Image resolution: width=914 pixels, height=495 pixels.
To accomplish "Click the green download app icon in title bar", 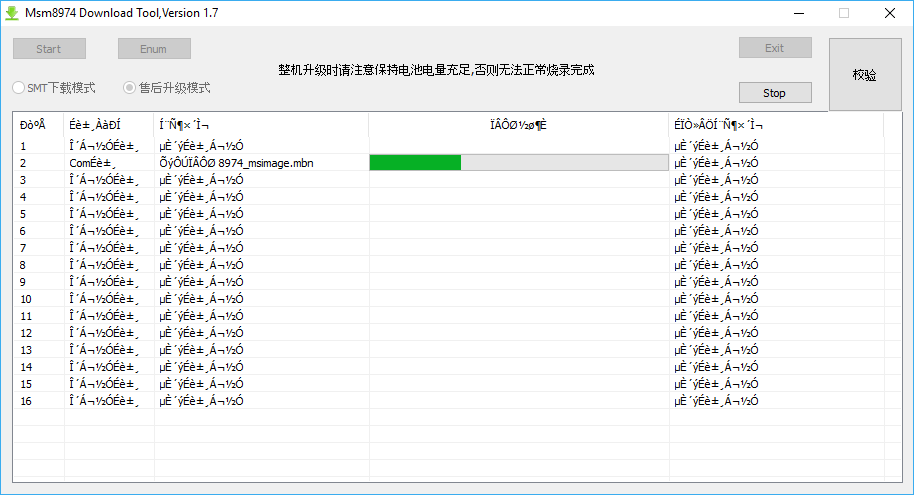I will click(x=12, y=13).
